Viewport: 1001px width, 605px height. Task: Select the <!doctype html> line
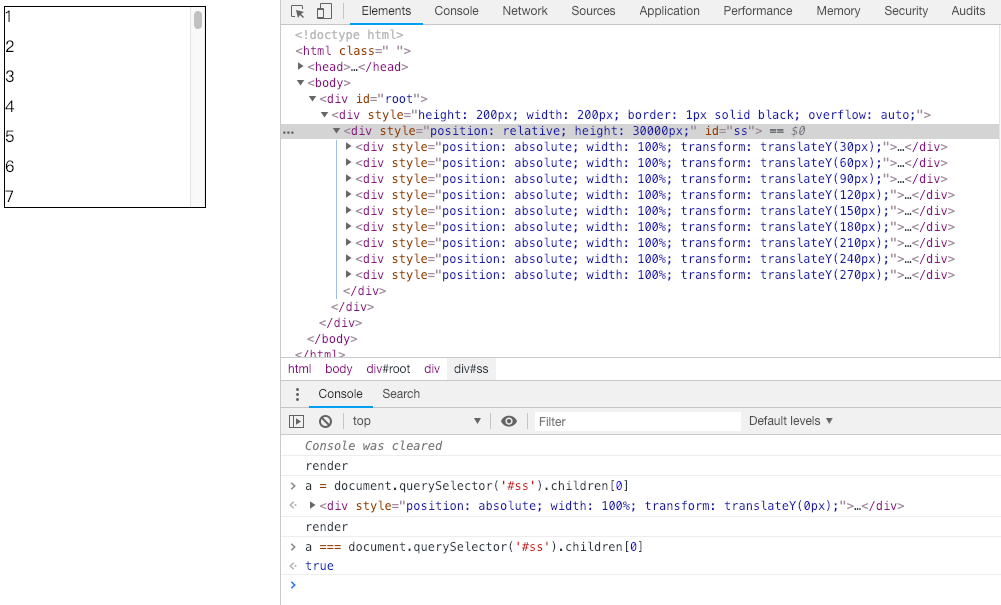point(349,34)
